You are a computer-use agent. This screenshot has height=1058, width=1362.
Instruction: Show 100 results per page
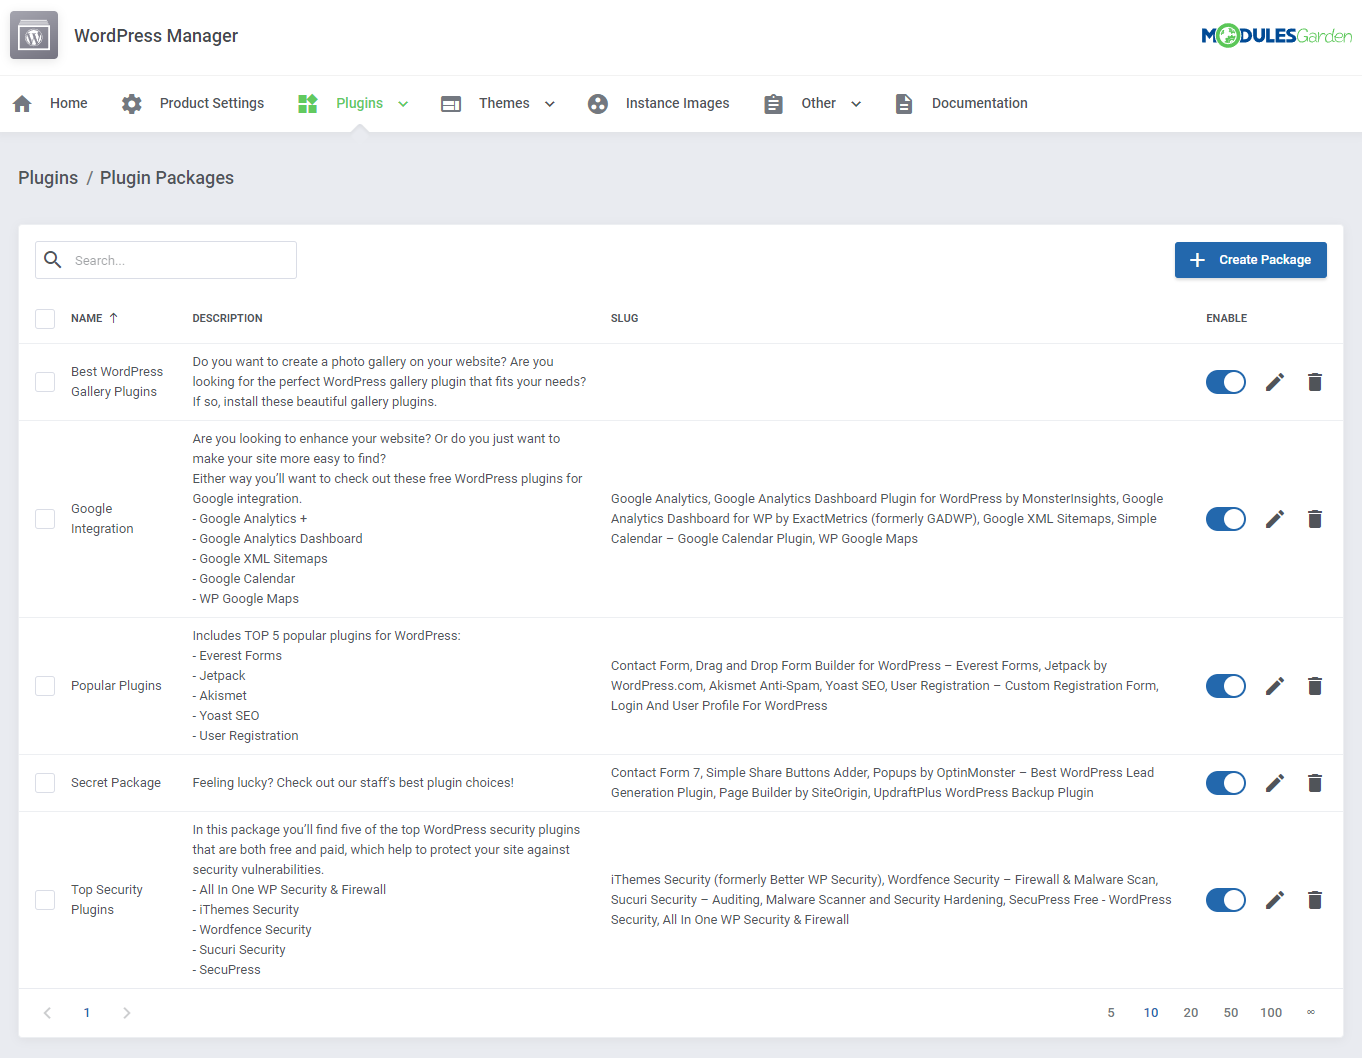[x=1271, y=1012]
